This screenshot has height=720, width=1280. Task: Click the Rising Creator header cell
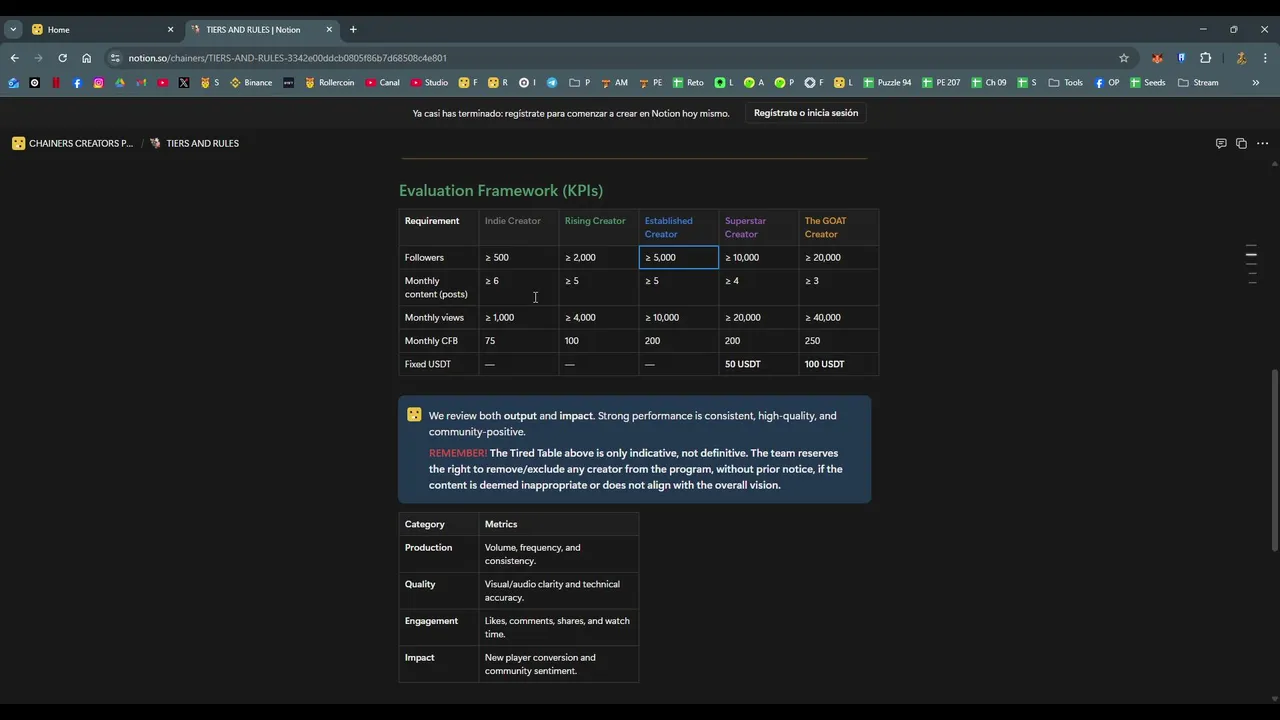(x=598, y=227)
